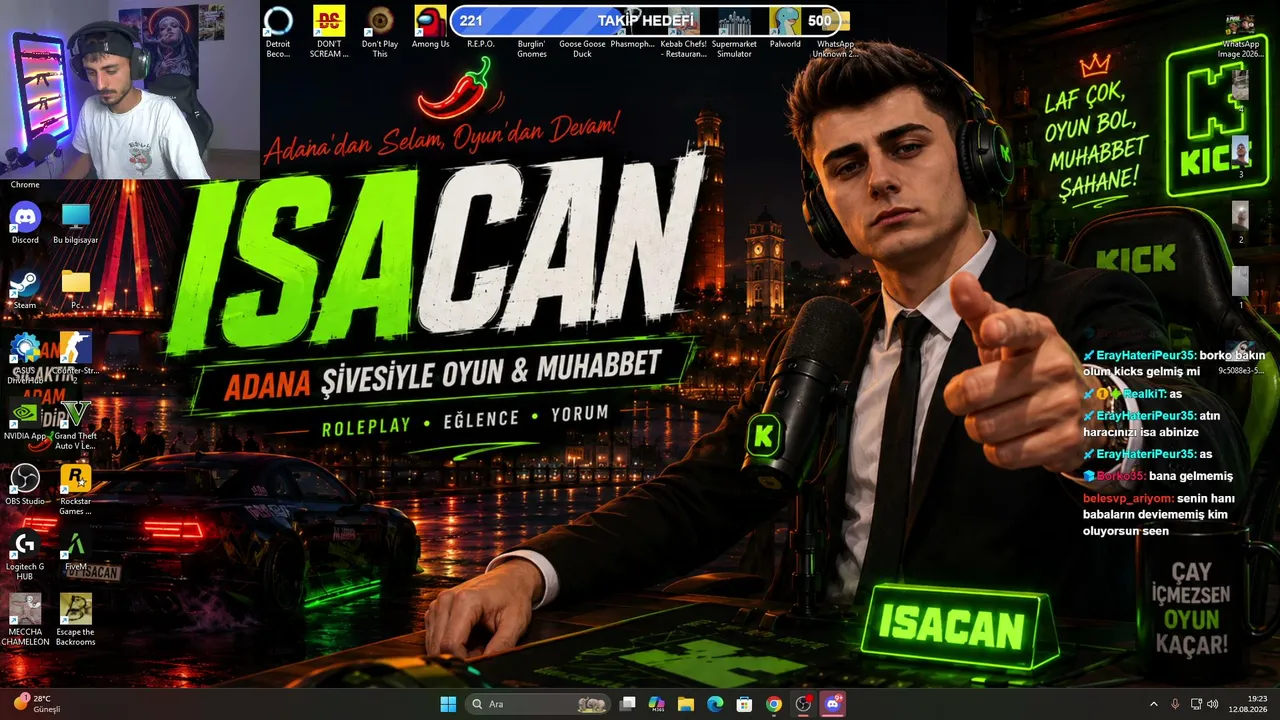Open the NVIDIA App shortcut
The width and height of the screenshot is (1280, 720).
[x=25, y=420]
